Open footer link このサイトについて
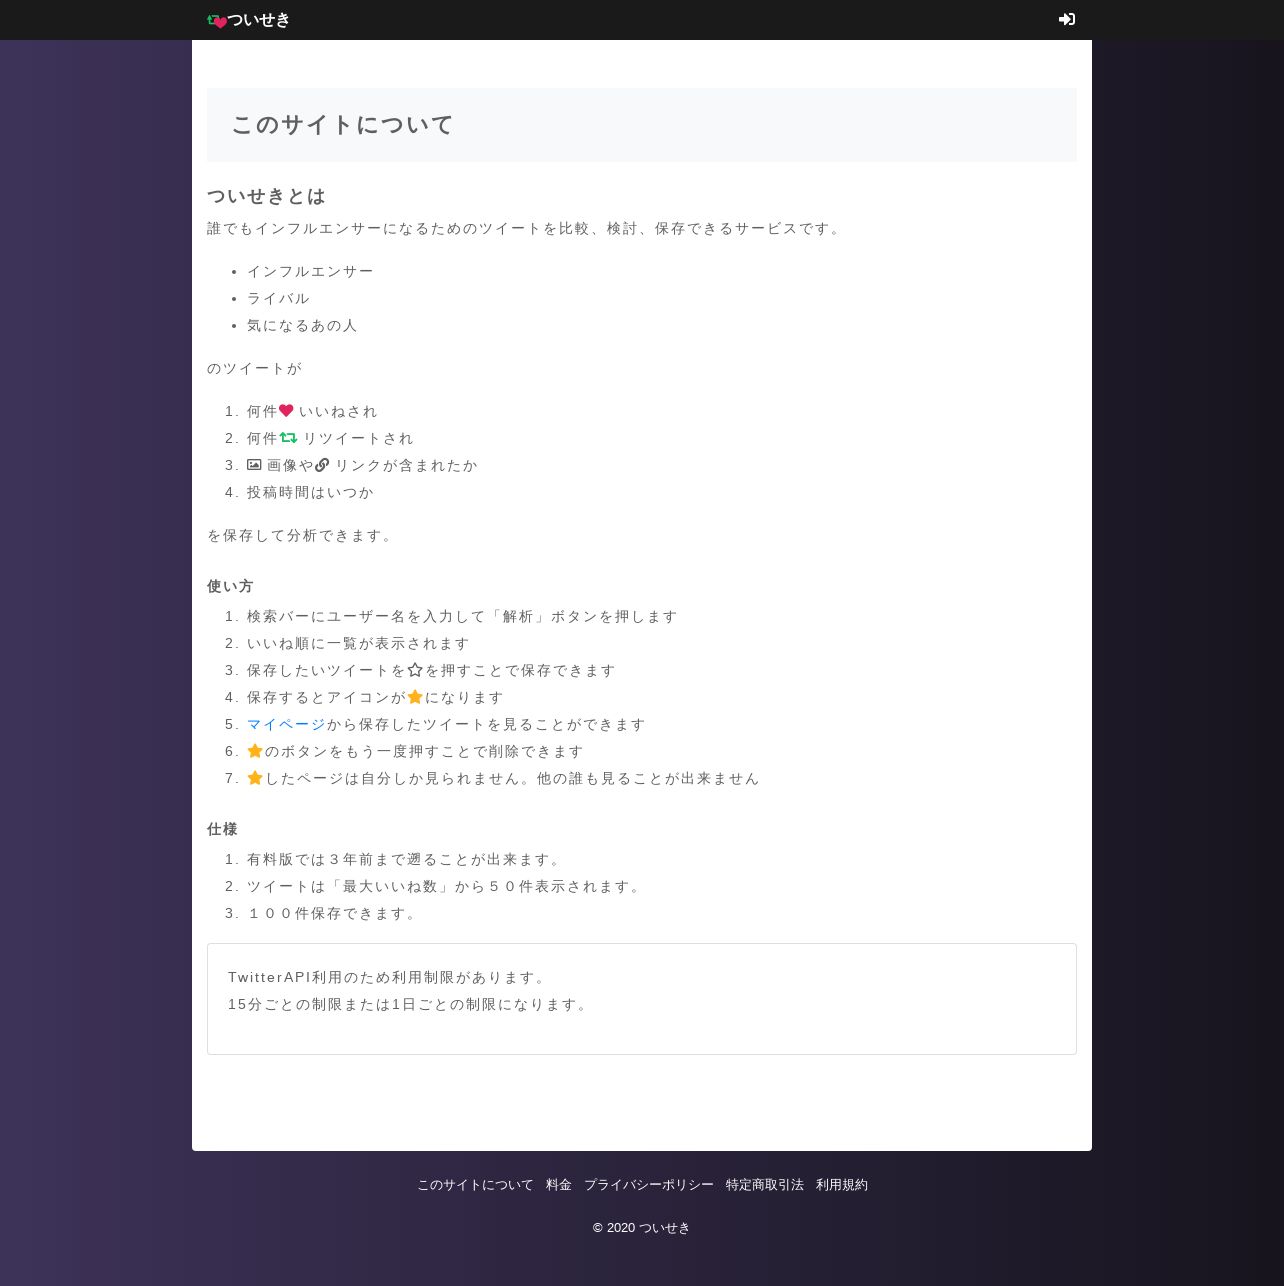This screenshot has height=1286, width=1284. coord(475,1185)
